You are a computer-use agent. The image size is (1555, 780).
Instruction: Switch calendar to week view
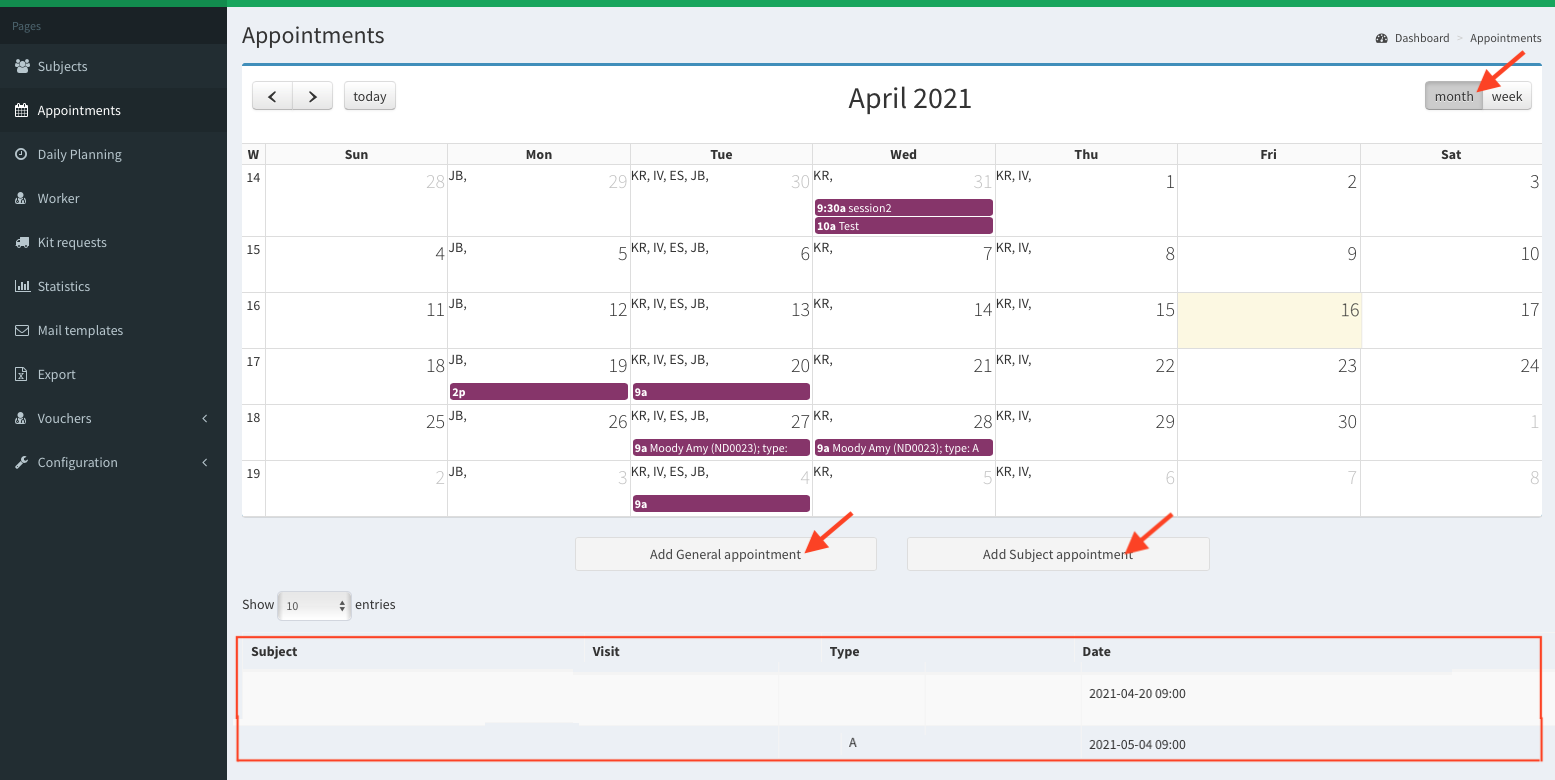1507,96
